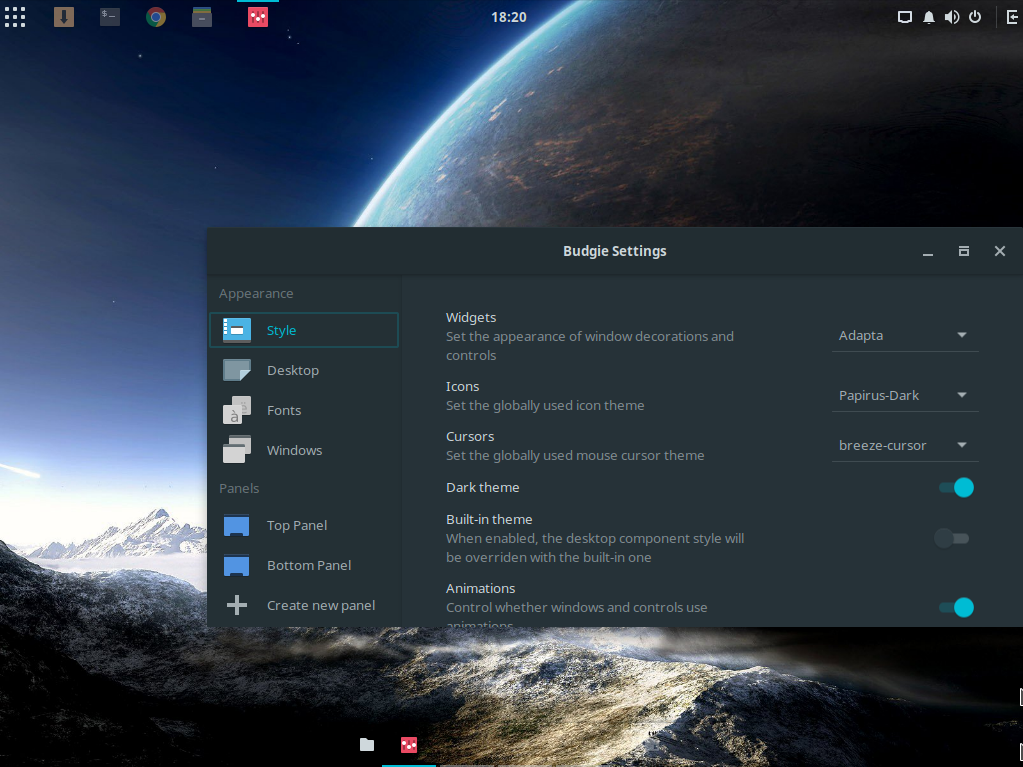Click the Built-in theme label
The height and width of the screenshot is (767, 1023).
pos(489,519)
